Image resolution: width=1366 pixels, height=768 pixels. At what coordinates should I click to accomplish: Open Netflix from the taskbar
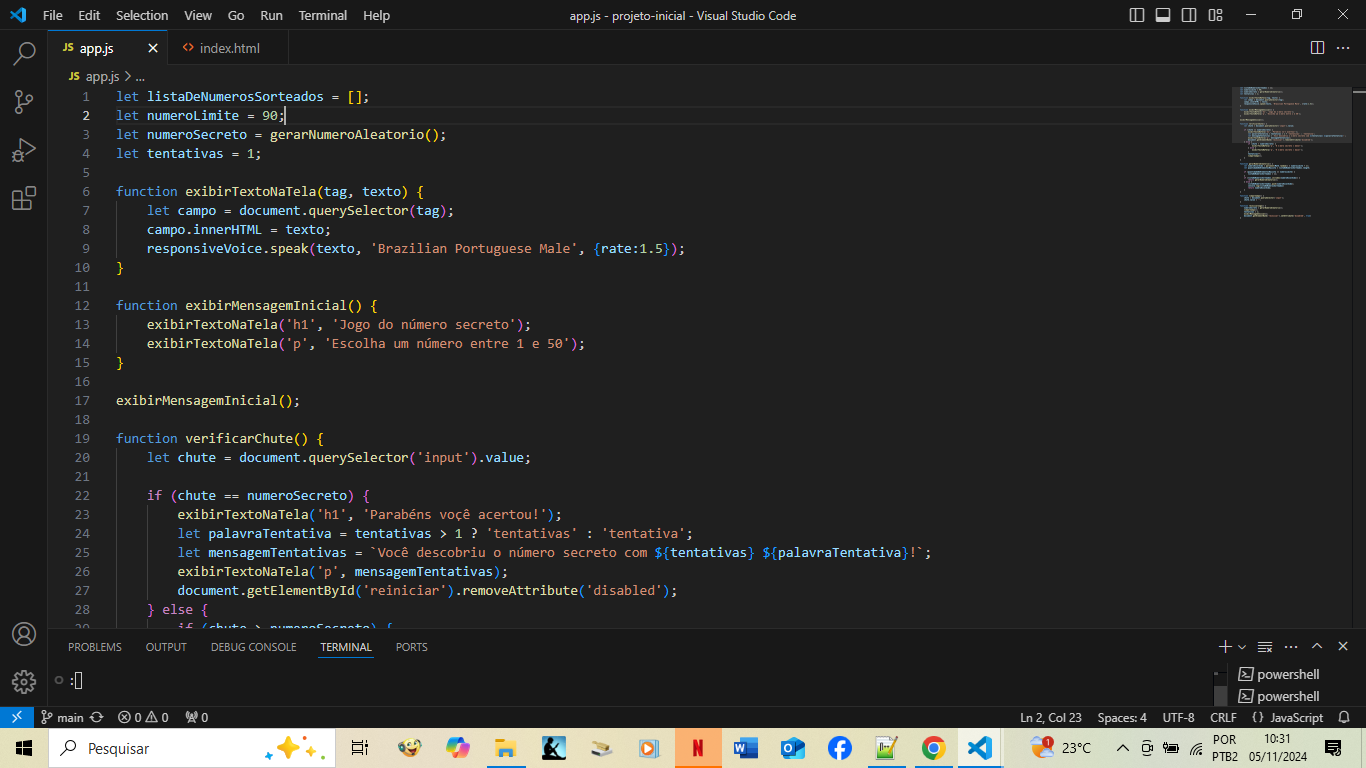(697, 748)
